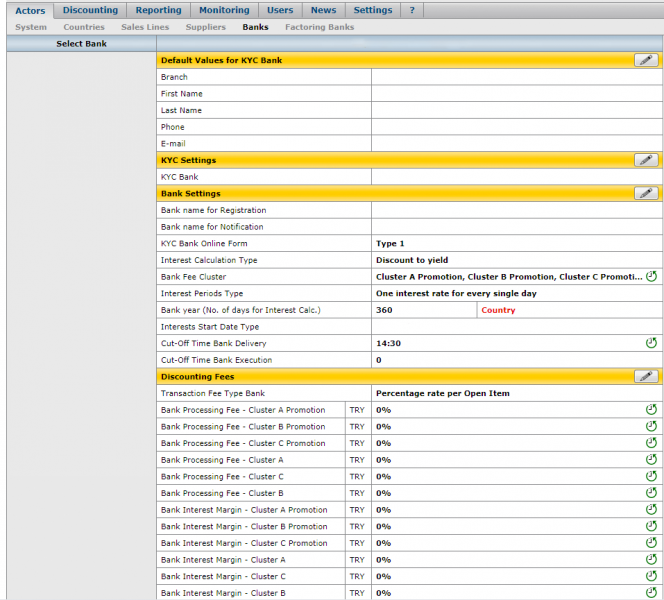Select the Countries submenu
664x600 pixels.
[84, 27]
